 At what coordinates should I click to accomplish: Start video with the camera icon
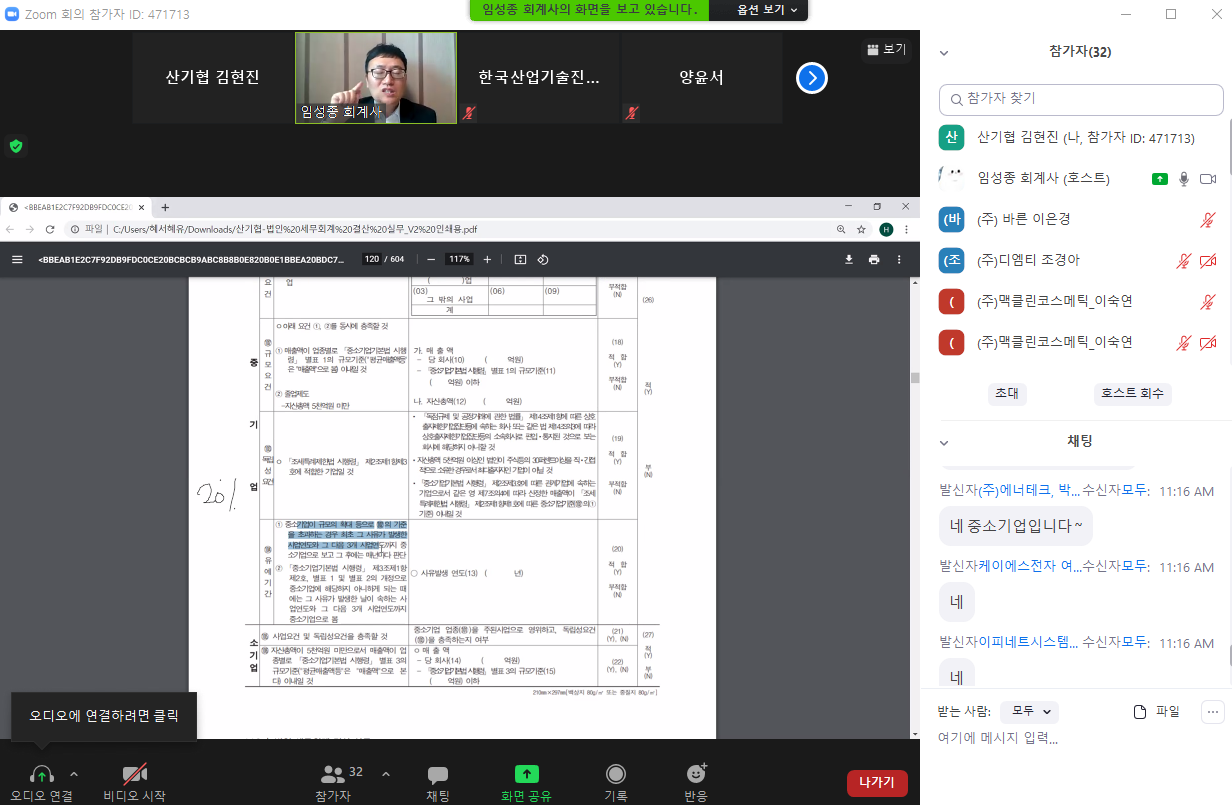point(135,774)
